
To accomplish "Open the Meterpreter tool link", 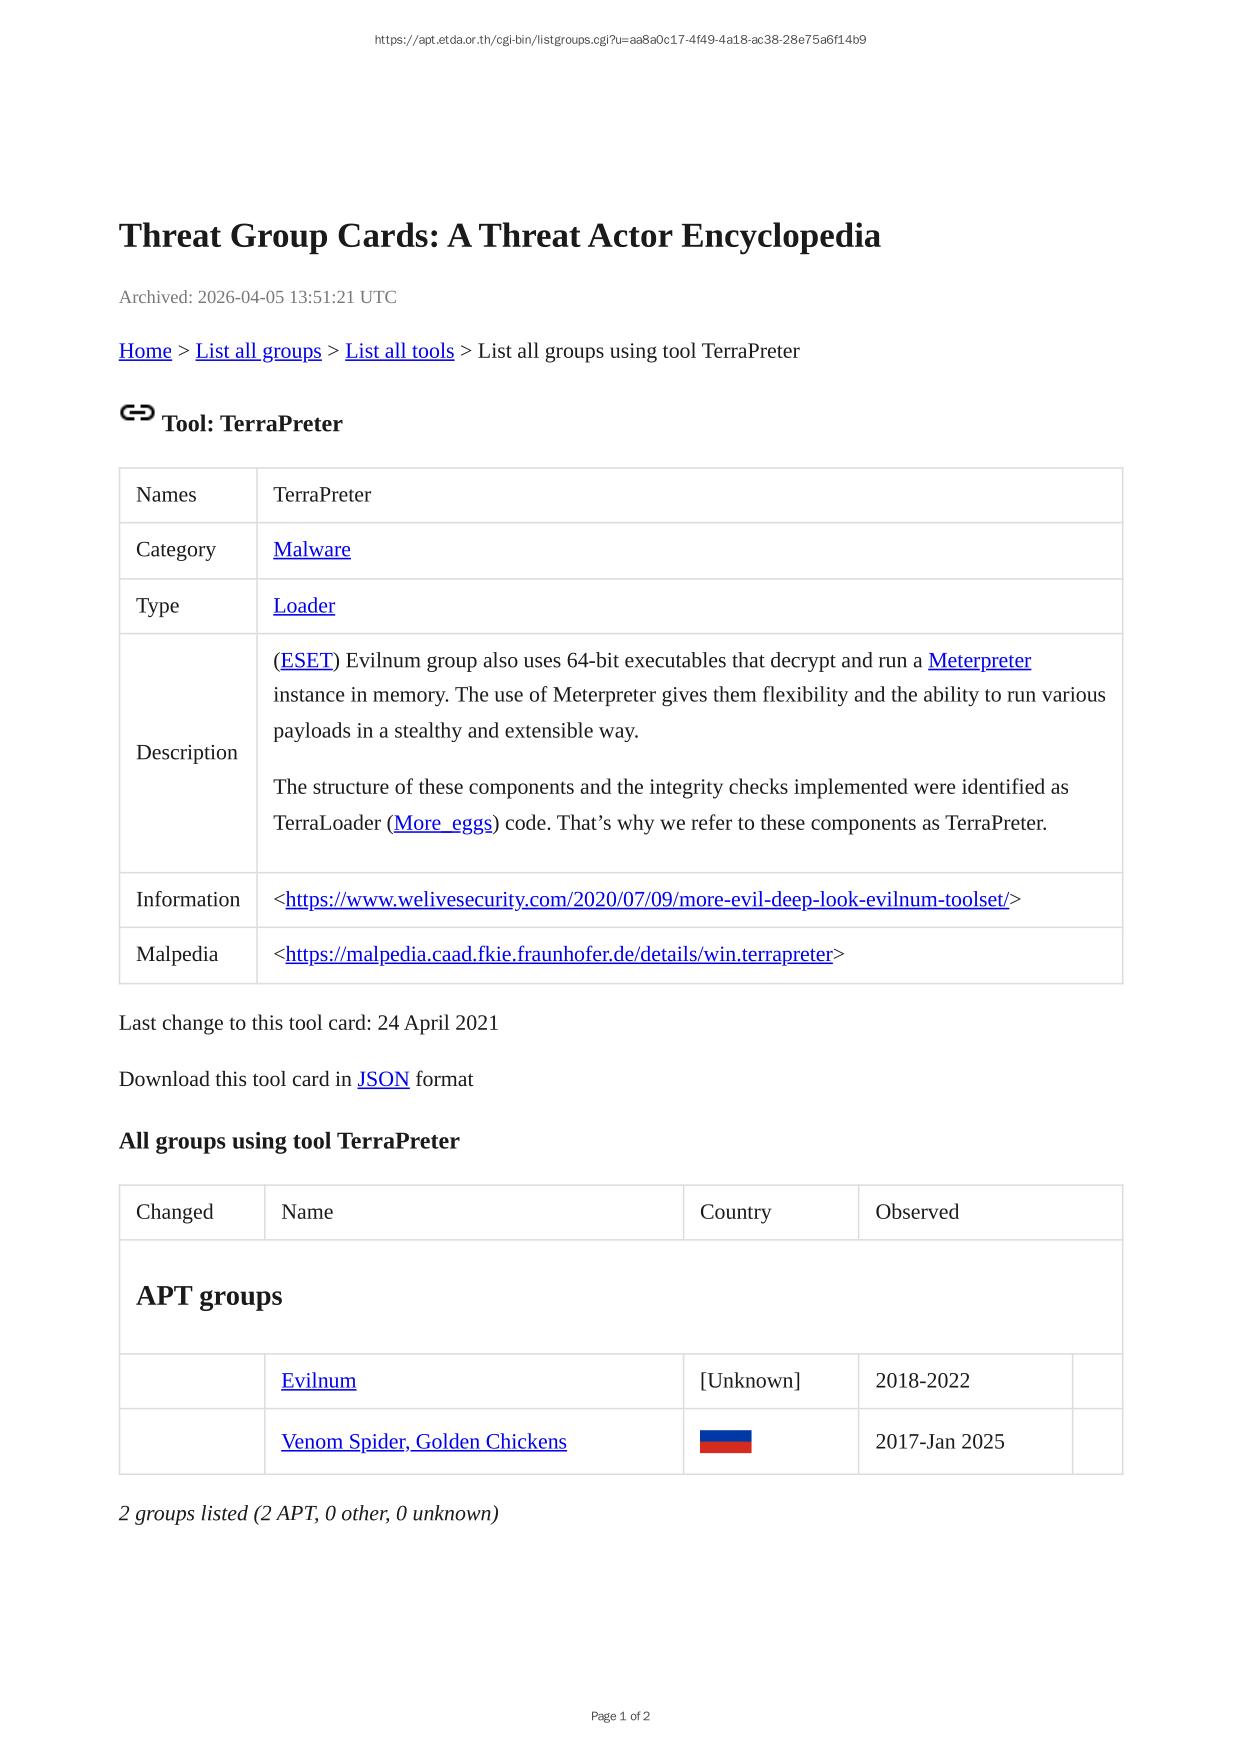I will point(979,661).
